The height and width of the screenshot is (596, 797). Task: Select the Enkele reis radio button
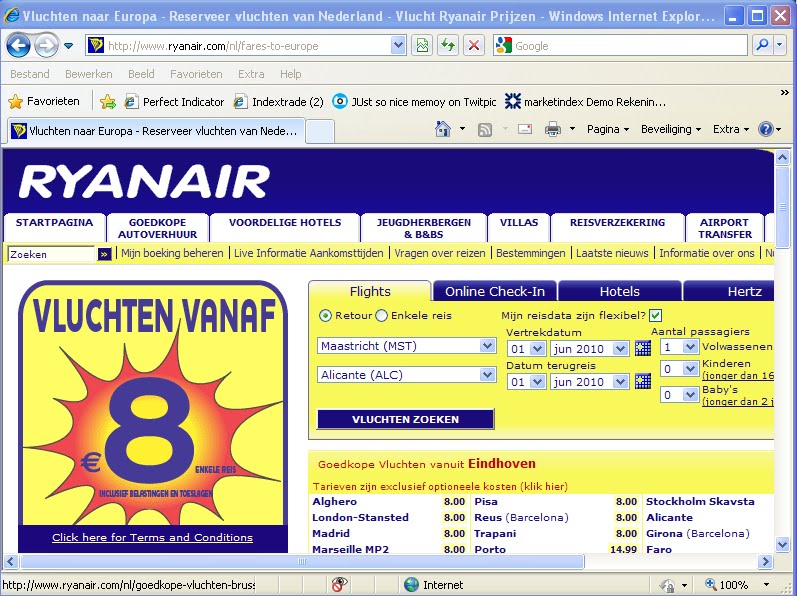click(381, 316)
